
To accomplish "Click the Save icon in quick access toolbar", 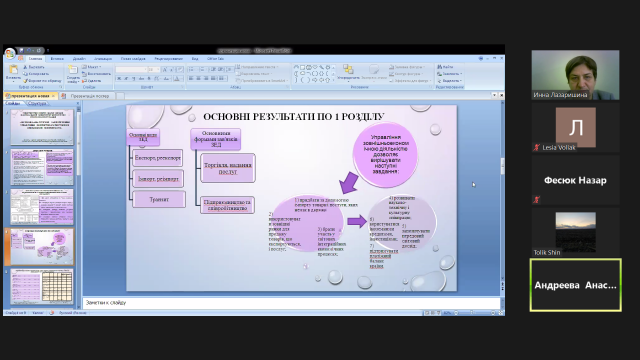I will 21,51.
